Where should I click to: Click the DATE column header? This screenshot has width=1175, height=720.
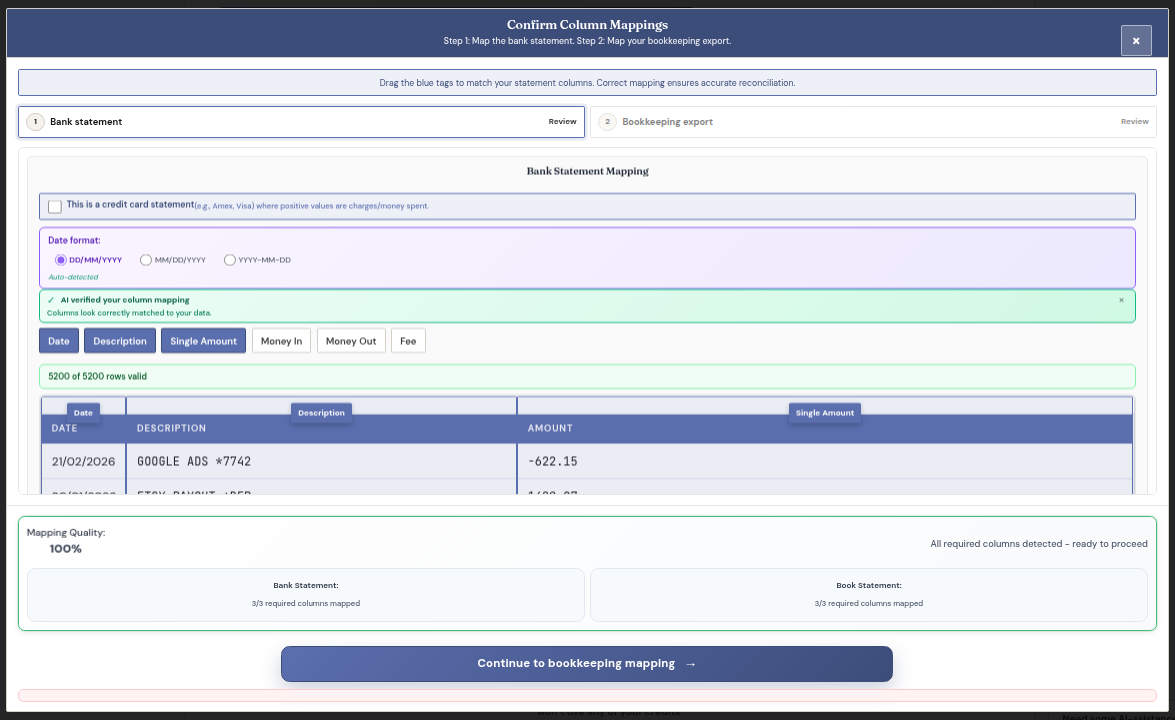pyautogui.click(x=83, y=429)
